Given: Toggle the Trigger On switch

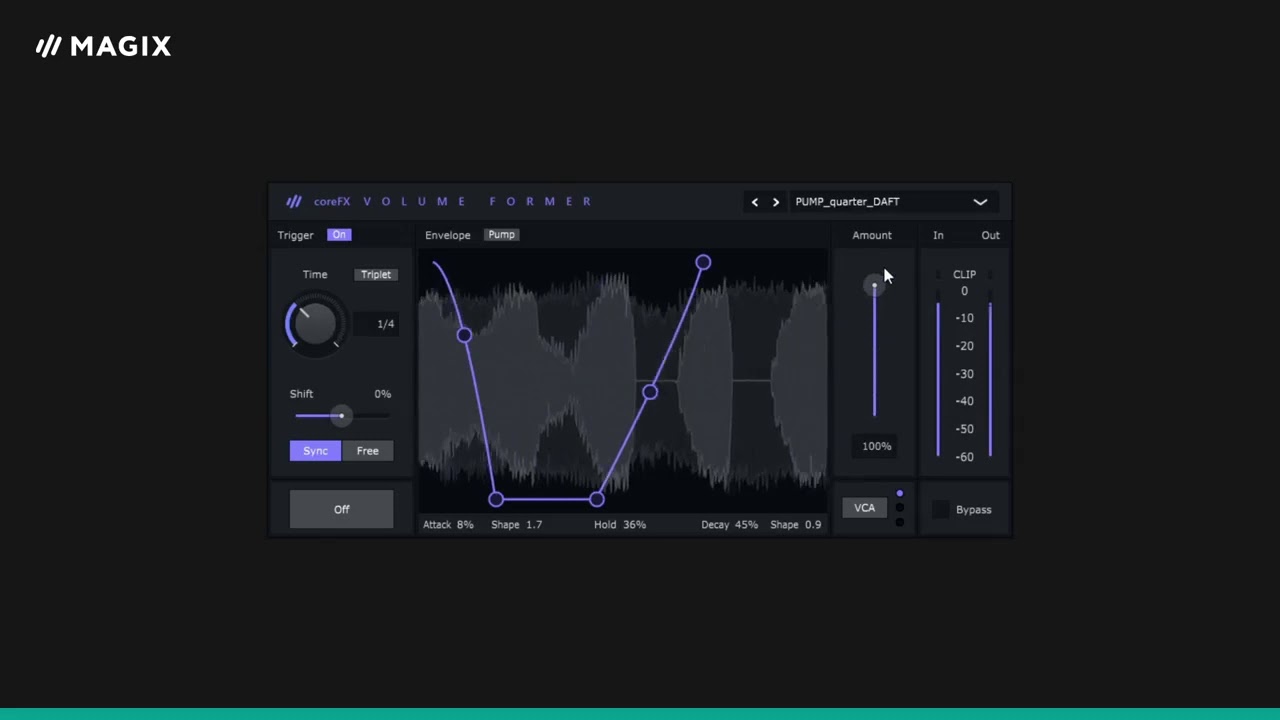Looking at the screenshot, I should click(x=339, y=235).
